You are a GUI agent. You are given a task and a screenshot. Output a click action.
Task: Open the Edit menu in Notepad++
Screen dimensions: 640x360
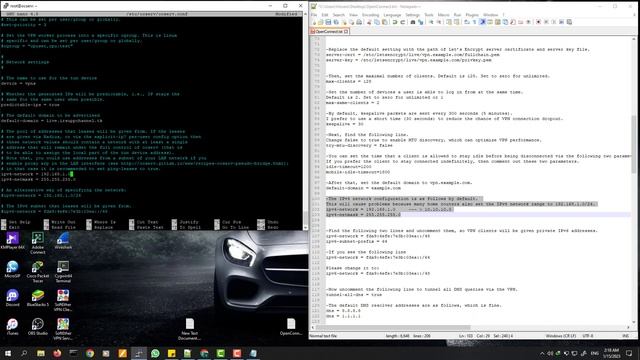(325, 15)
